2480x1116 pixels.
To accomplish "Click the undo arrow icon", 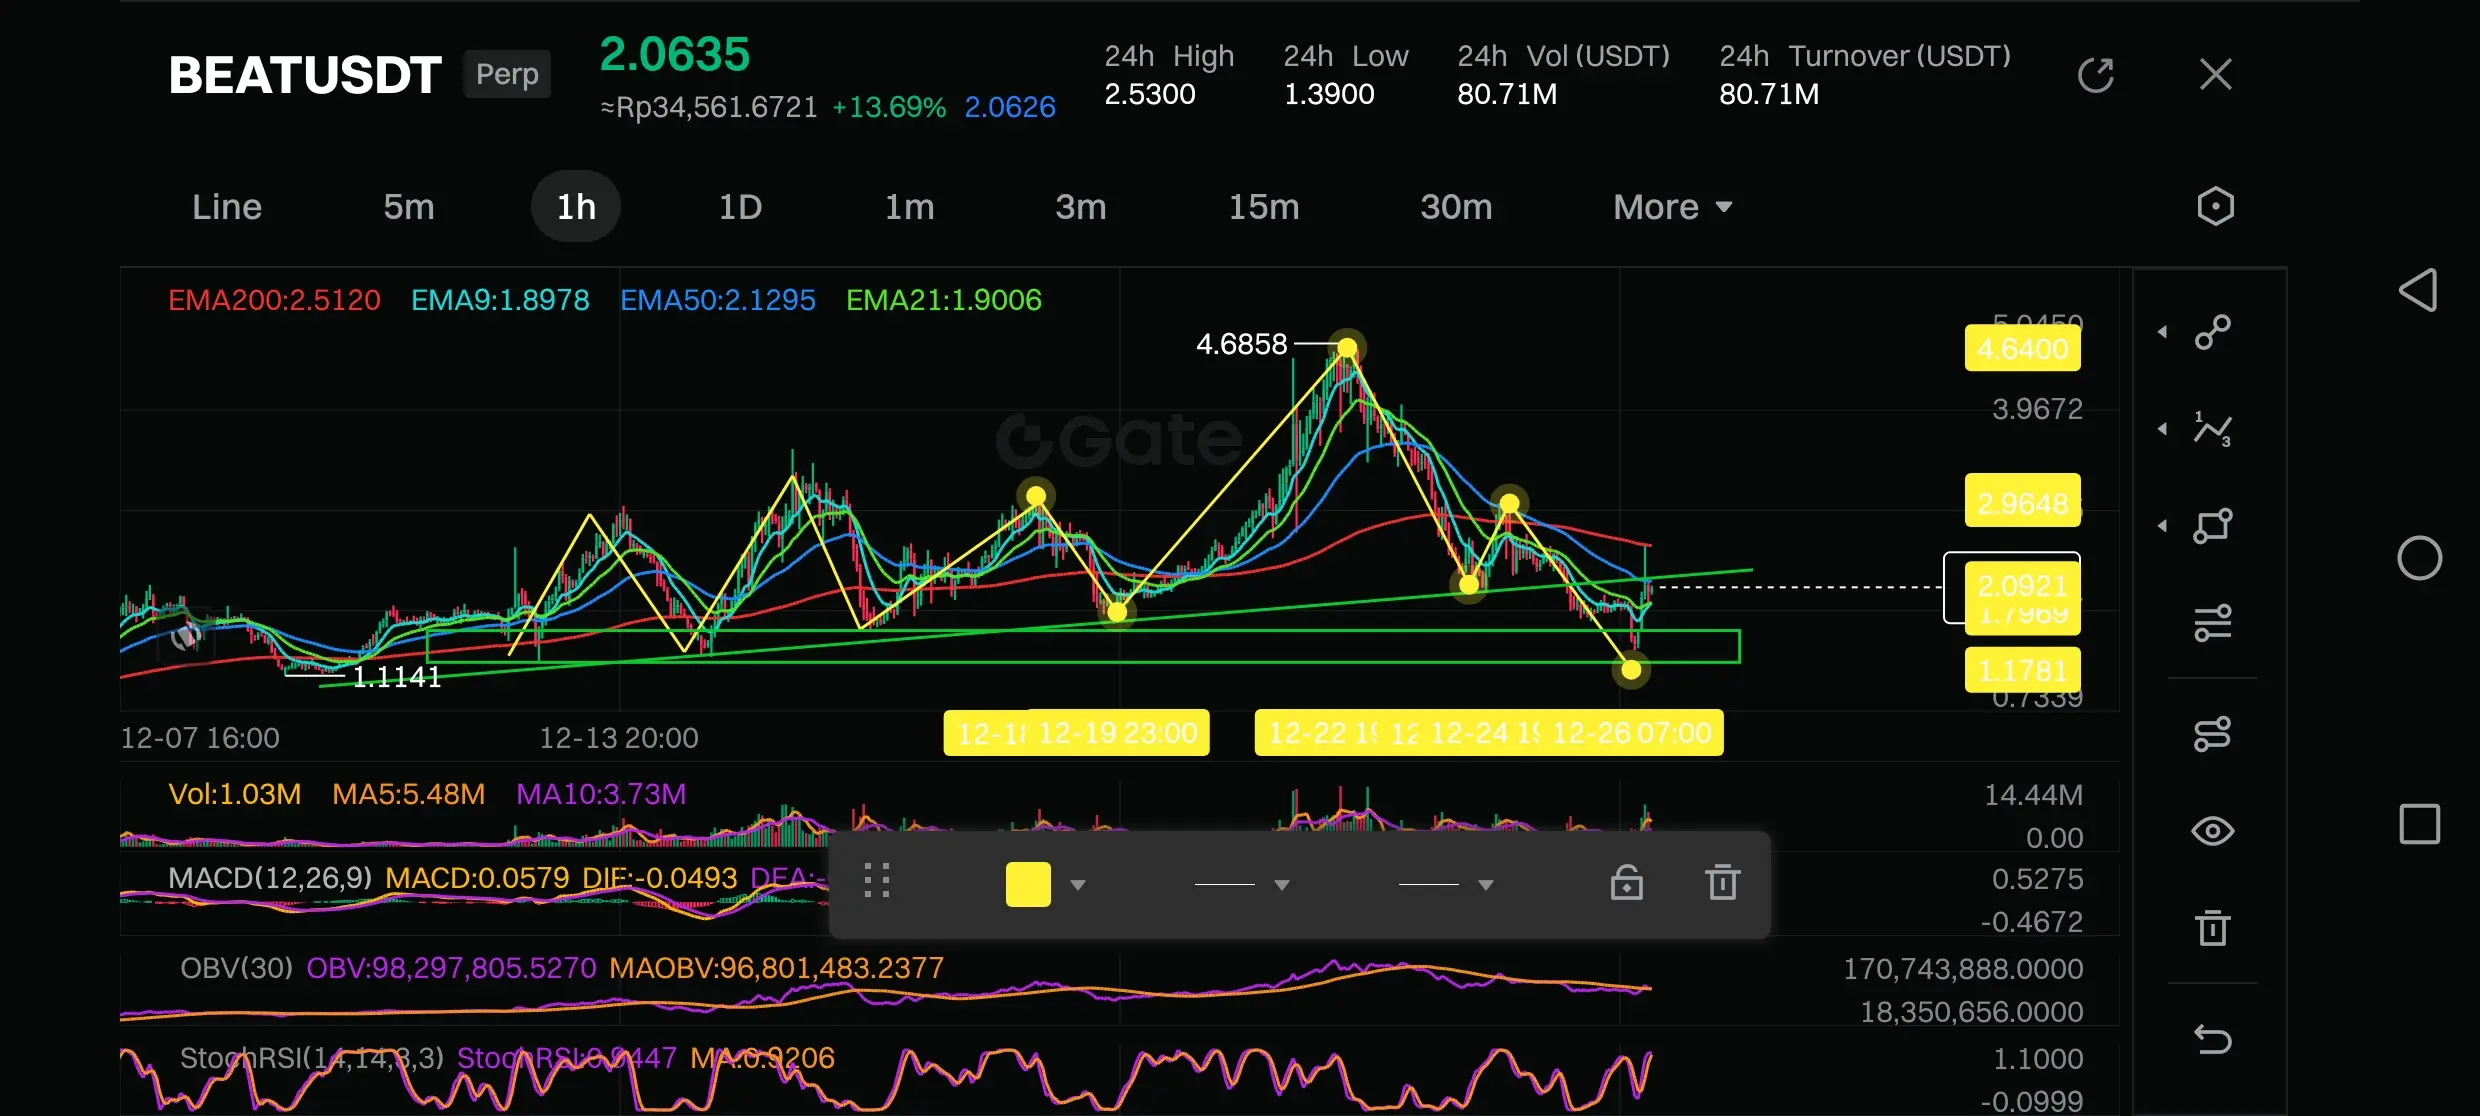I will click(x=2212, y=1040).
